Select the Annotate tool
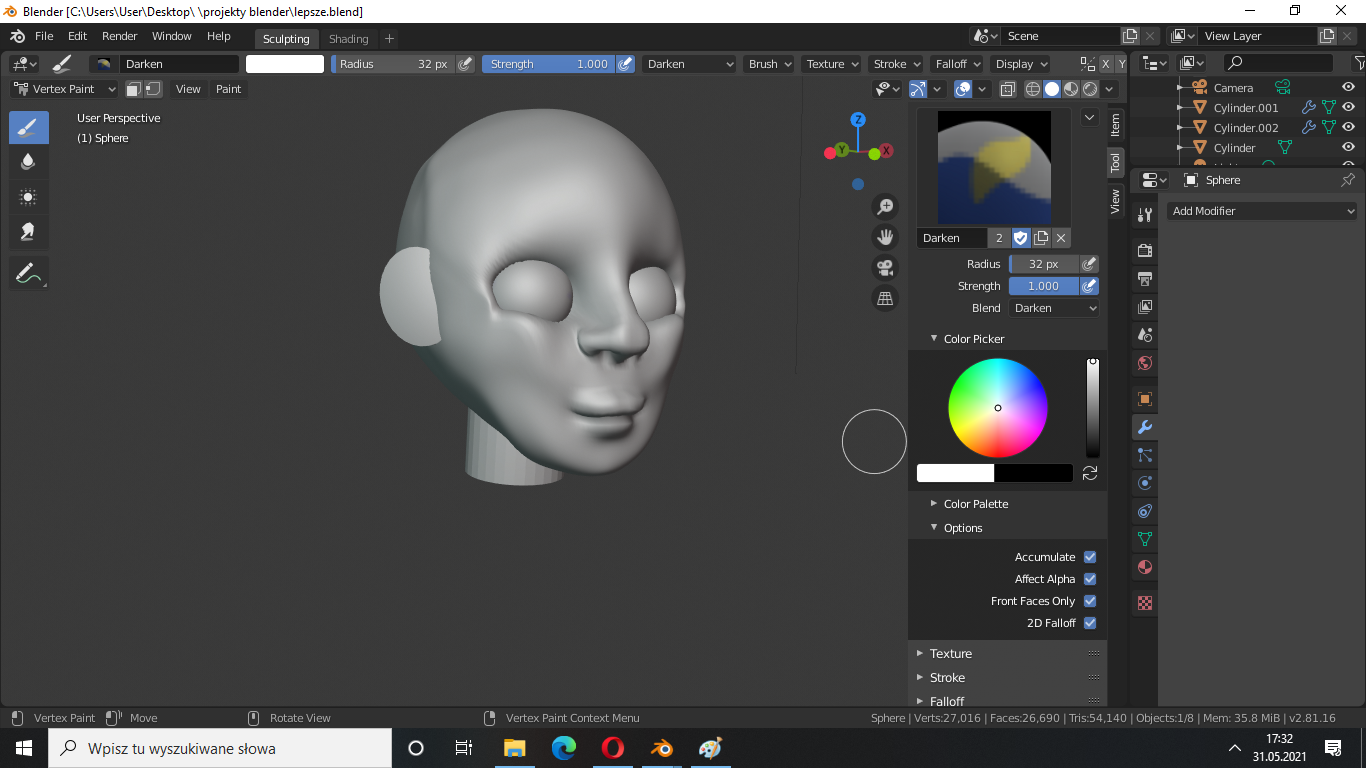Viewport: 1366px width, 768px height. [x=28, y=272]
